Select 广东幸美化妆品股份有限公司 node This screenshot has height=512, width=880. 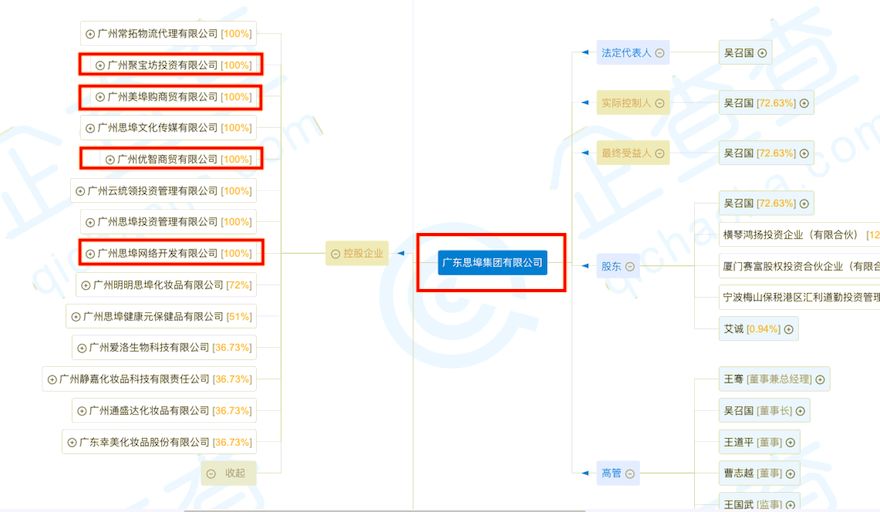(x=159, y=442)
